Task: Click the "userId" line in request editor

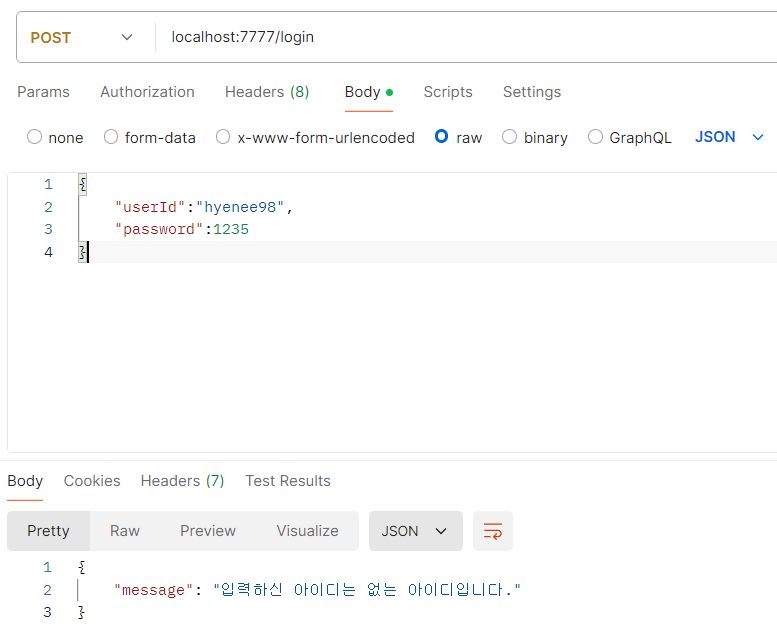Action: pos(204,207)
